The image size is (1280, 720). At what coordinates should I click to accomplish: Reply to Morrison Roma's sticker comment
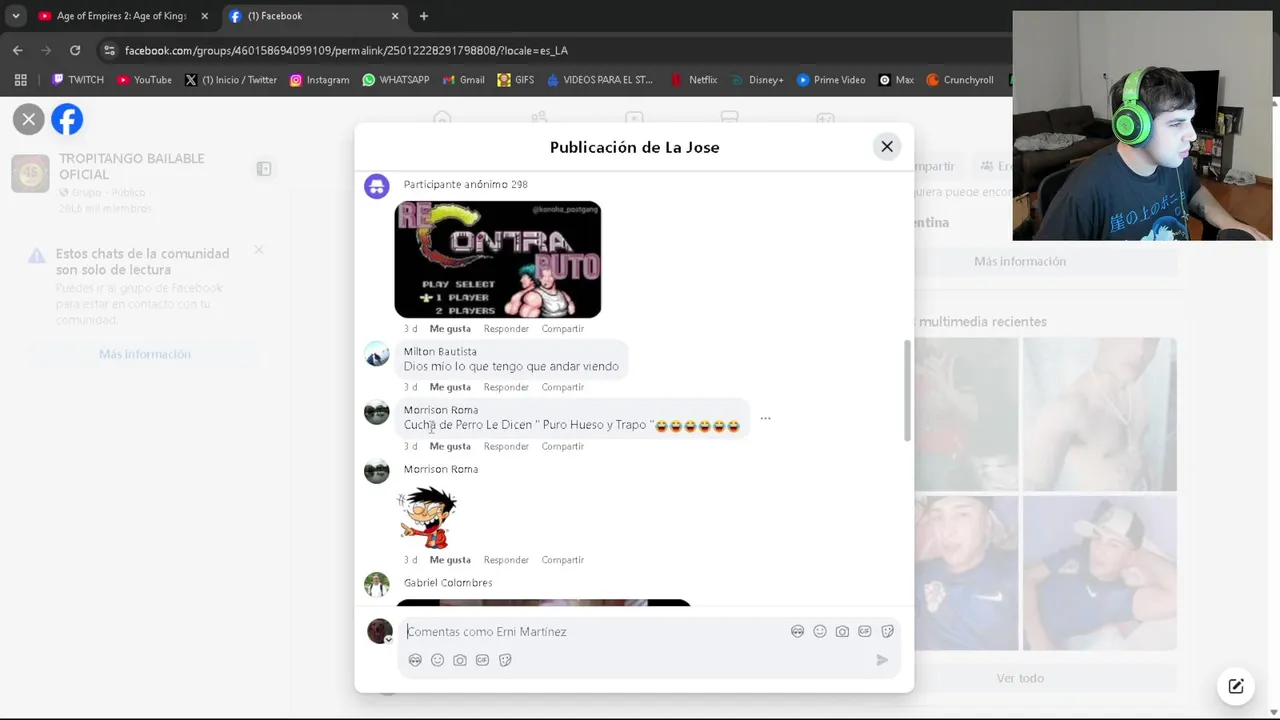tap(506, 560)
